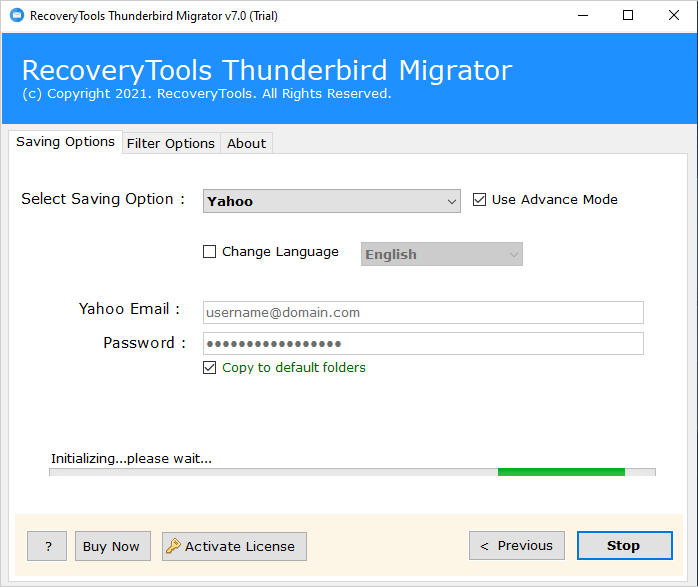Uncheck Copy to default folders

tap(210, 368)
